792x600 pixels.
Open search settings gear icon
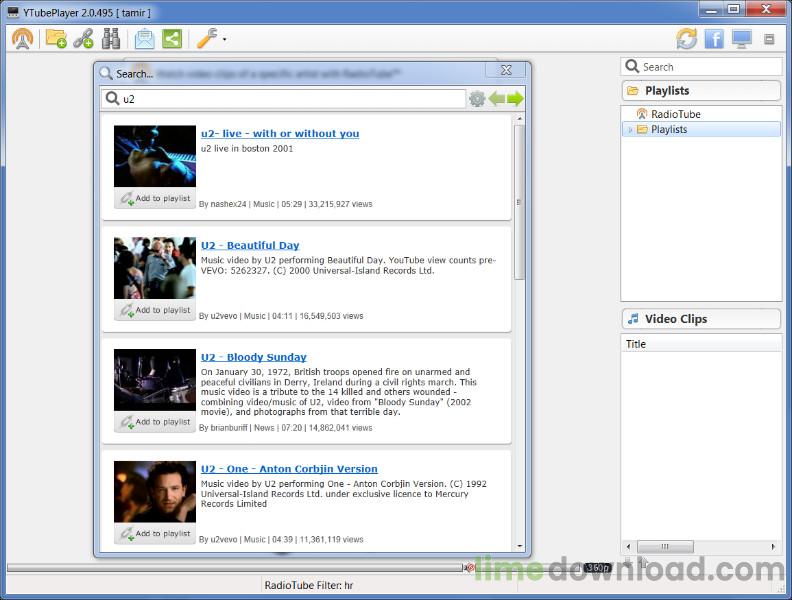(477, 99)
